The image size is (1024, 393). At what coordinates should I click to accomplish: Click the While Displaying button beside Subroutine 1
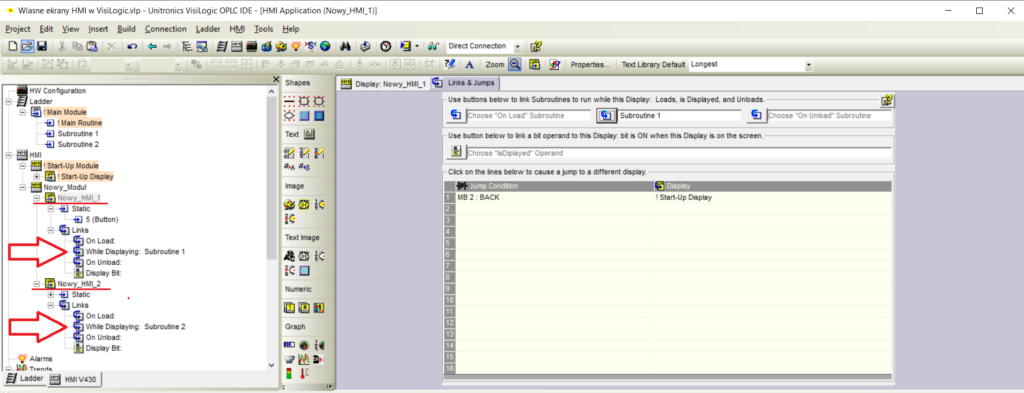(x=606, y=116)
